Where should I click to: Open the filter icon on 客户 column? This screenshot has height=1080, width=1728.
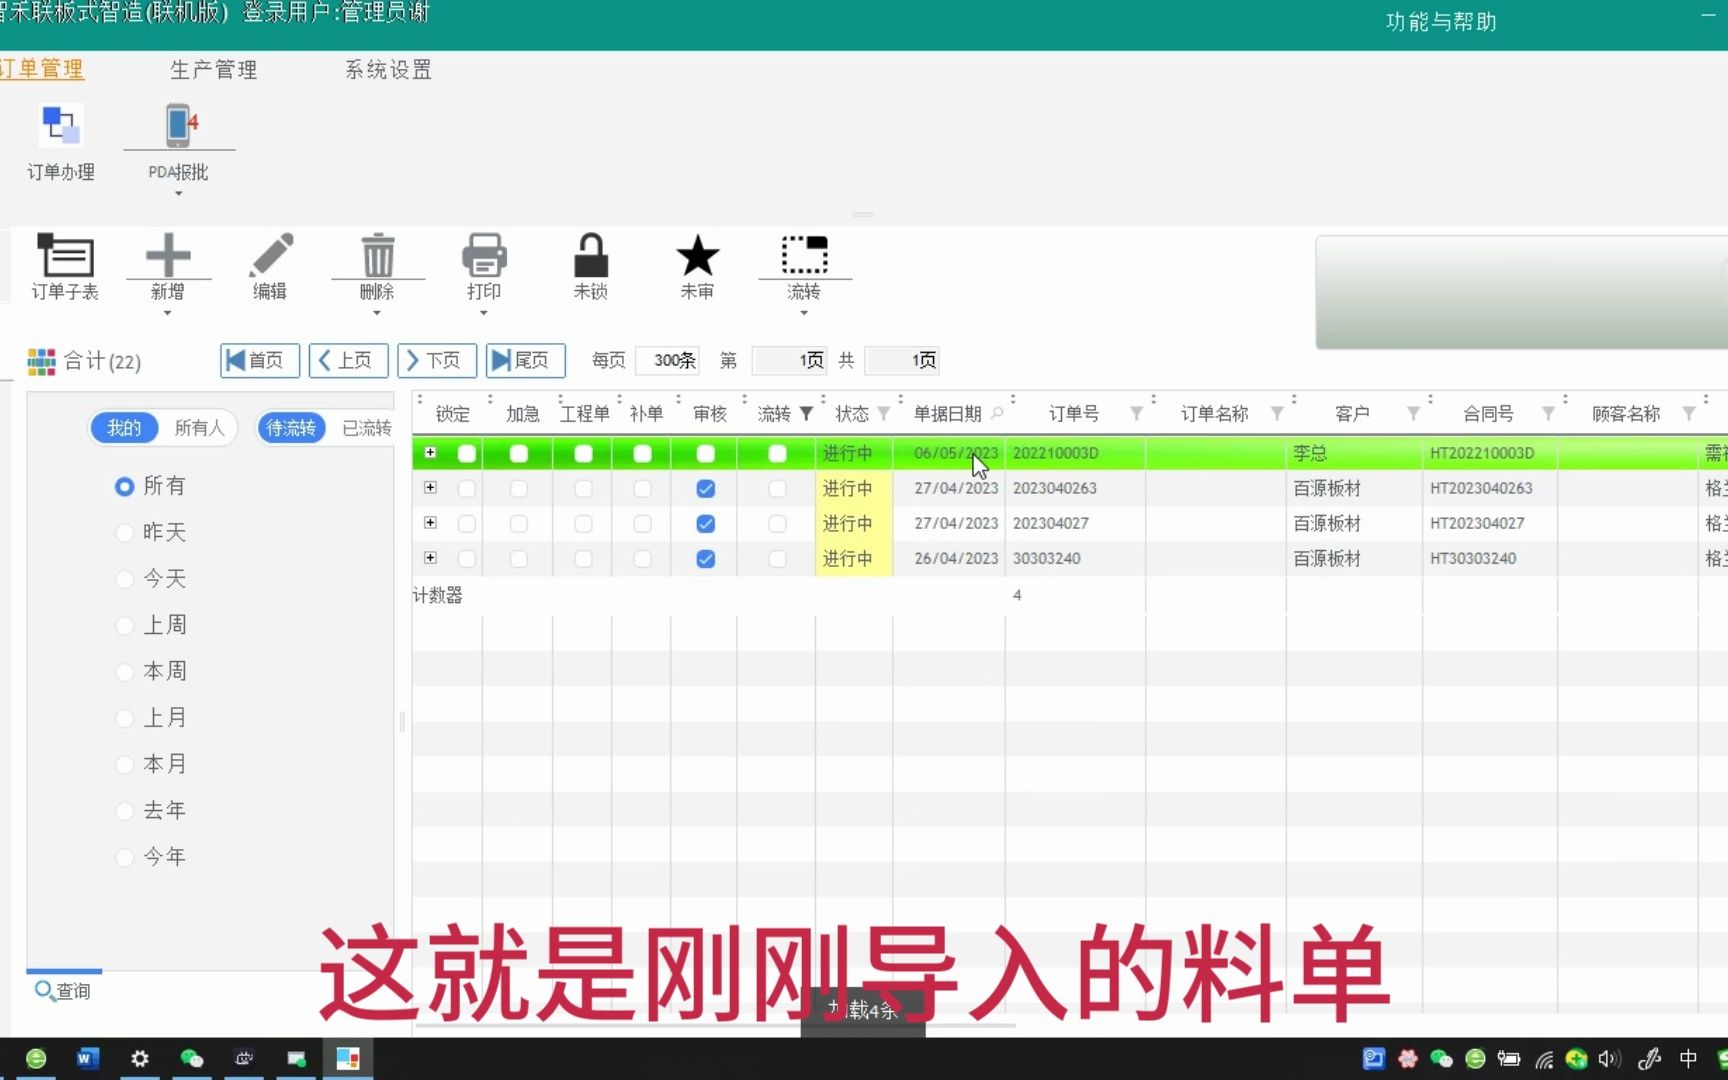coord(1413,414)
